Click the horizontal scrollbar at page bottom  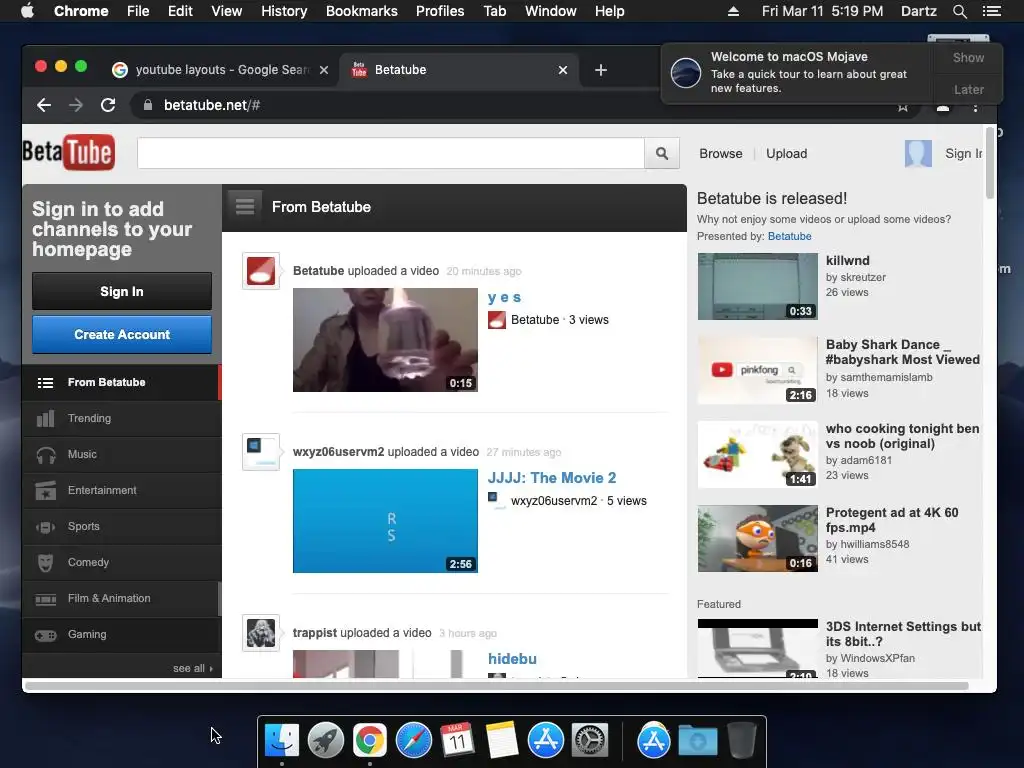pos(496,686)
